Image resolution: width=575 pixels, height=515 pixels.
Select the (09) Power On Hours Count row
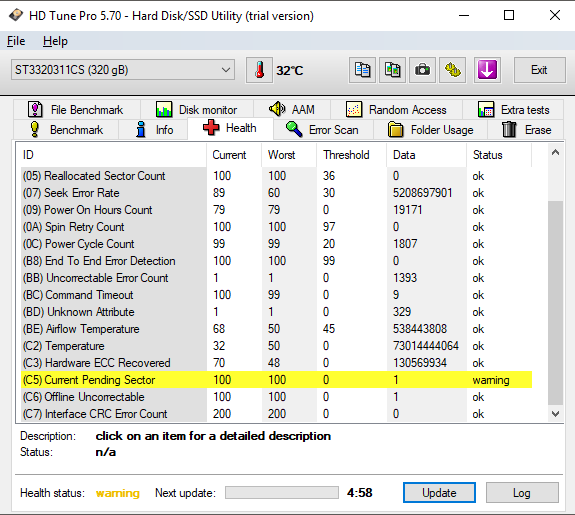277,210
